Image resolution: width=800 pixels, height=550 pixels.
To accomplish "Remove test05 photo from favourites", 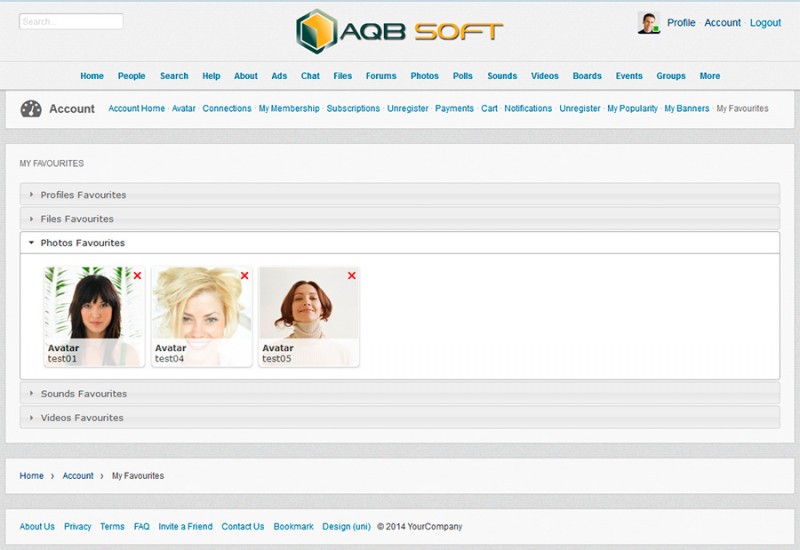I will [x=352, y=276].
